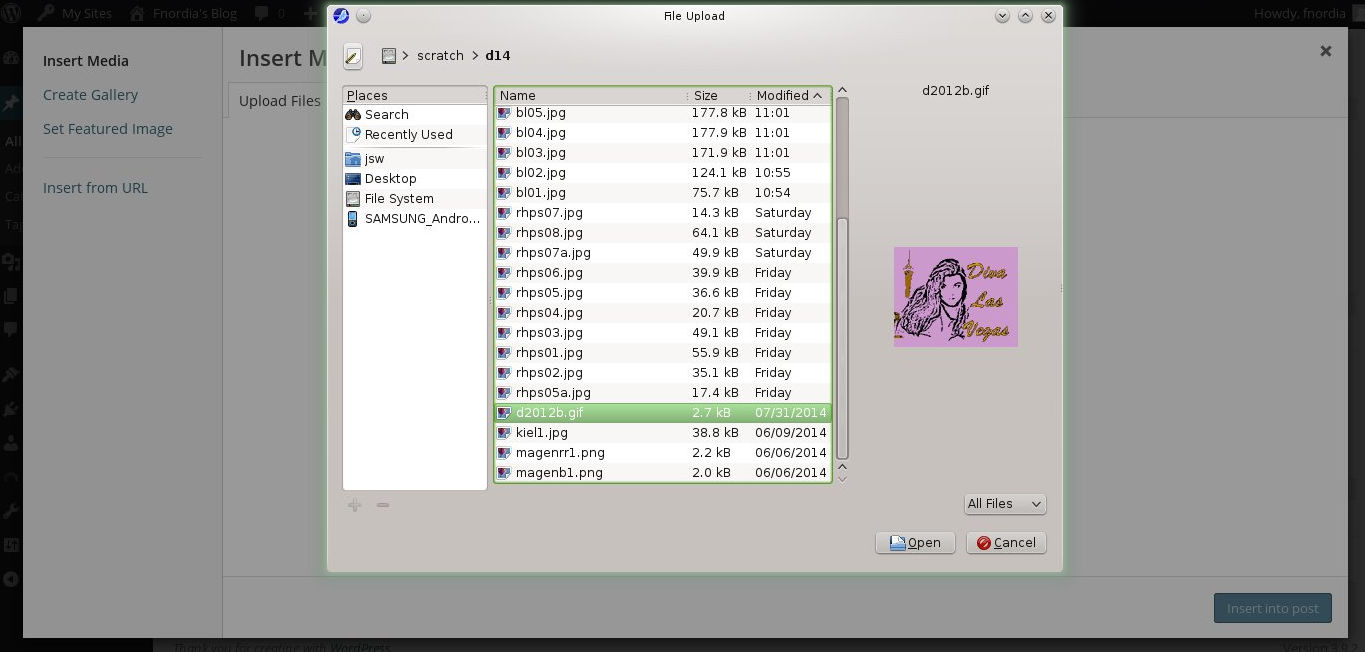This screenshot has width=1365, height=652.
Task: Click the add bookmark plus icon
Action: [354, 505]
